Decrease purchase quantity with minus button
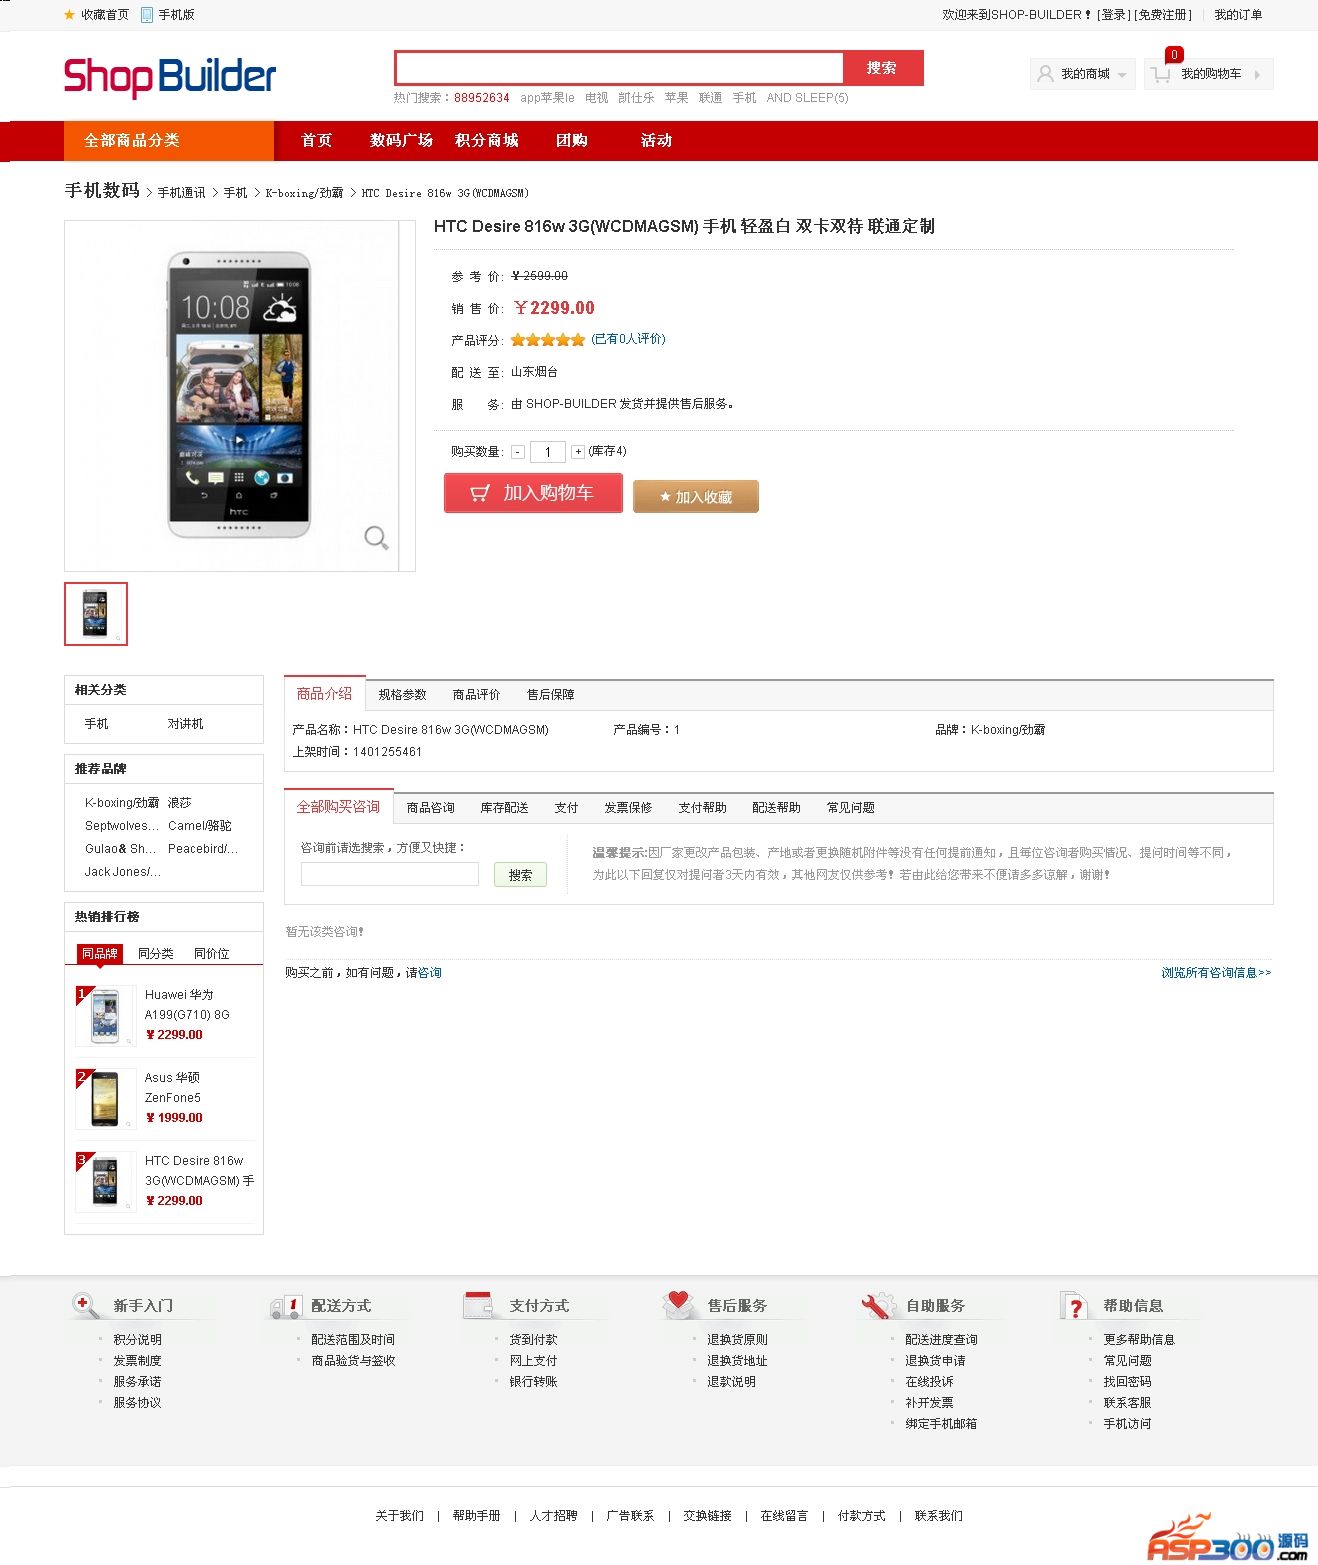Screen dimensions: 1318x1565 point(518,452)
